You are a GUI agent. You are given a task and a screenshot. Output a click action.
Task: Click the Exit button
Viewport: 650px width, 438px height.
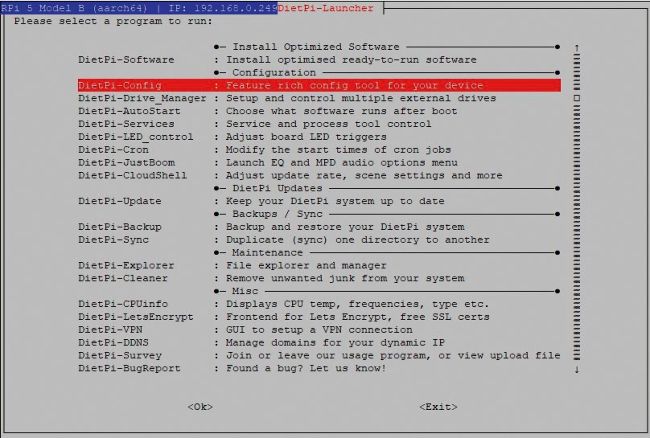tap(438, 407)
